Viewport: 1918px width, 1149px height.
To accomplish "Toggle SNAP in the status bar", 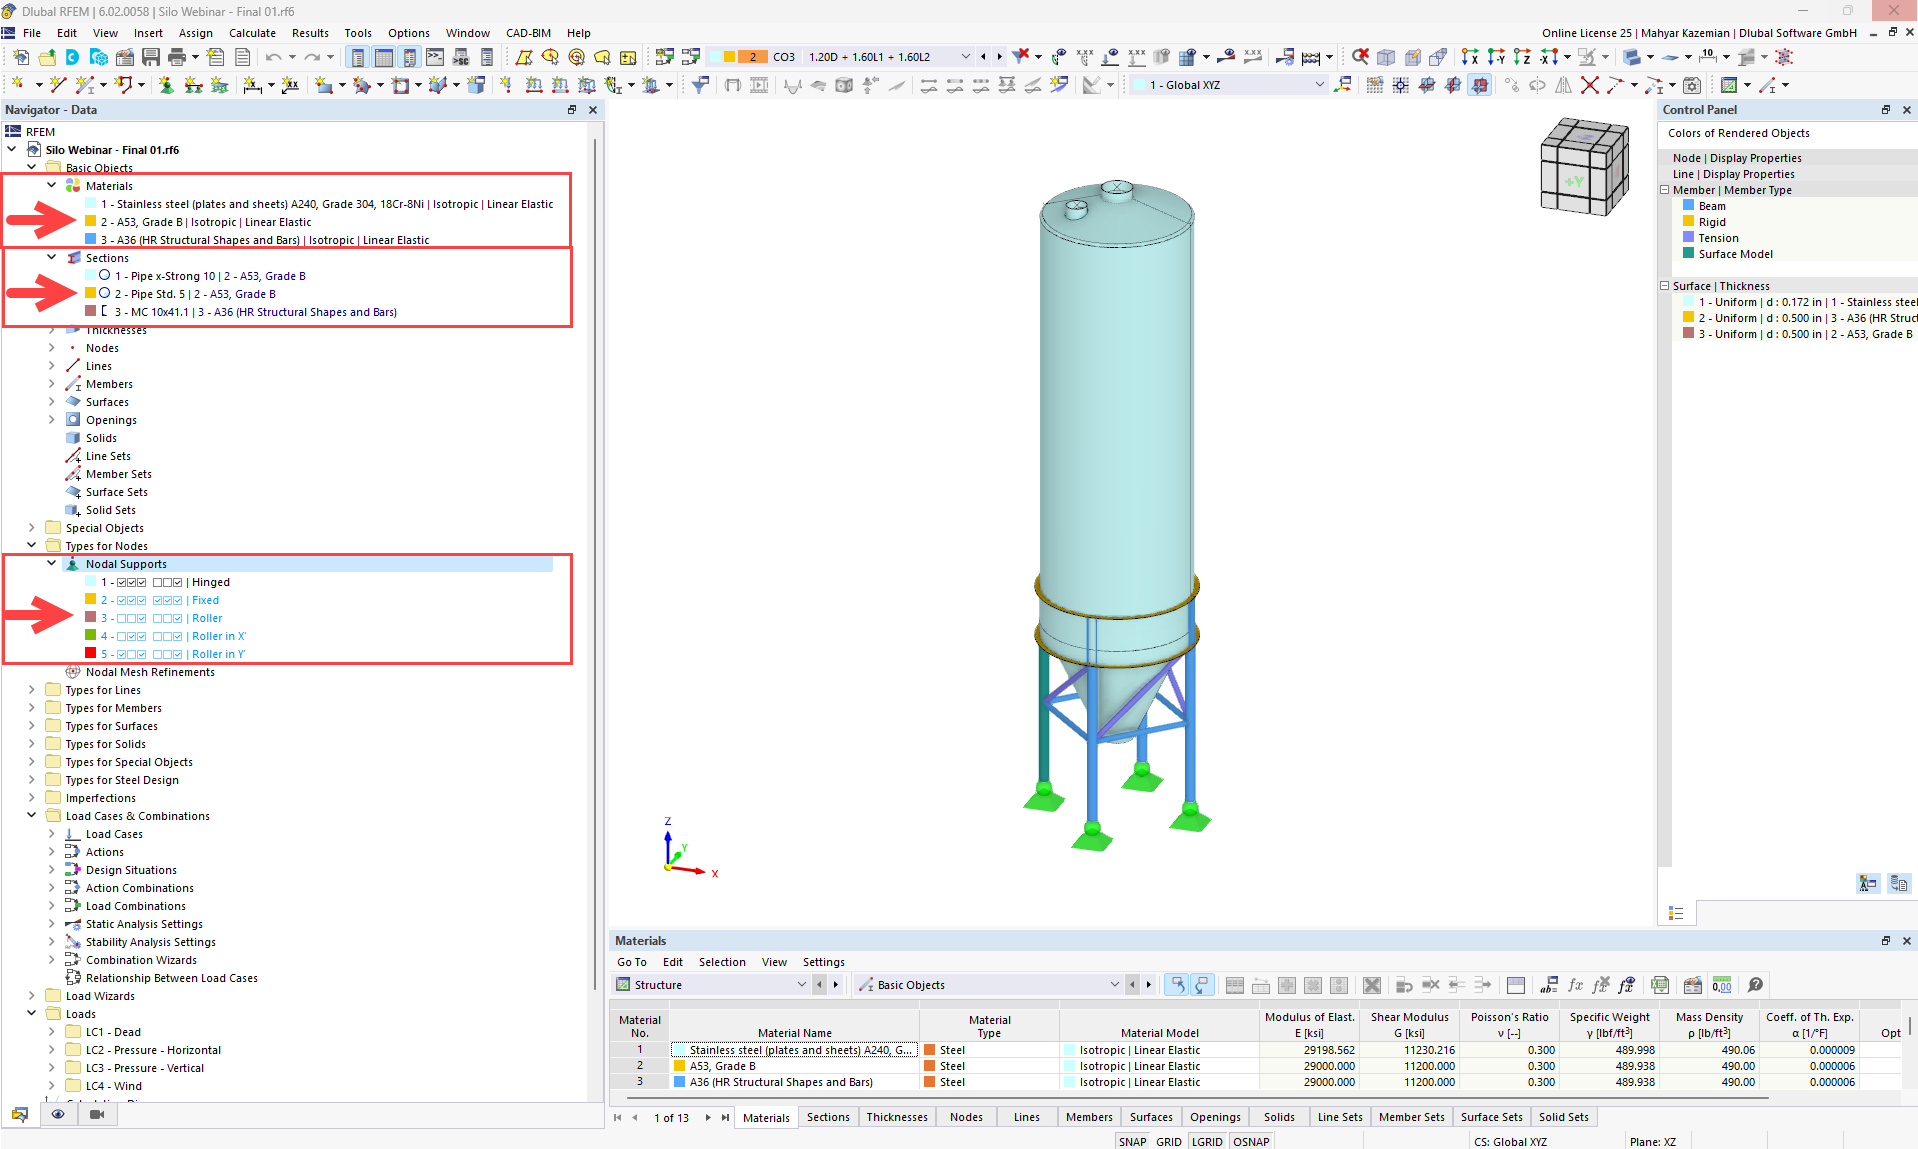I will pyautogui.click(x=1132, y=1142).
